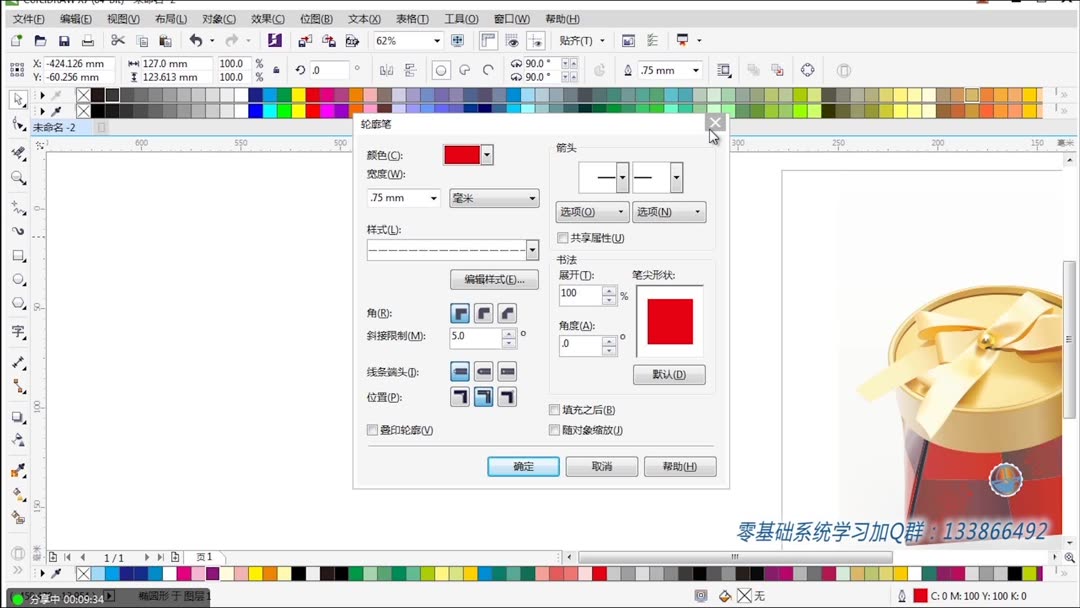
Task: Click the Print icon in the standard toolbar
Action: [x=88, y=40]
